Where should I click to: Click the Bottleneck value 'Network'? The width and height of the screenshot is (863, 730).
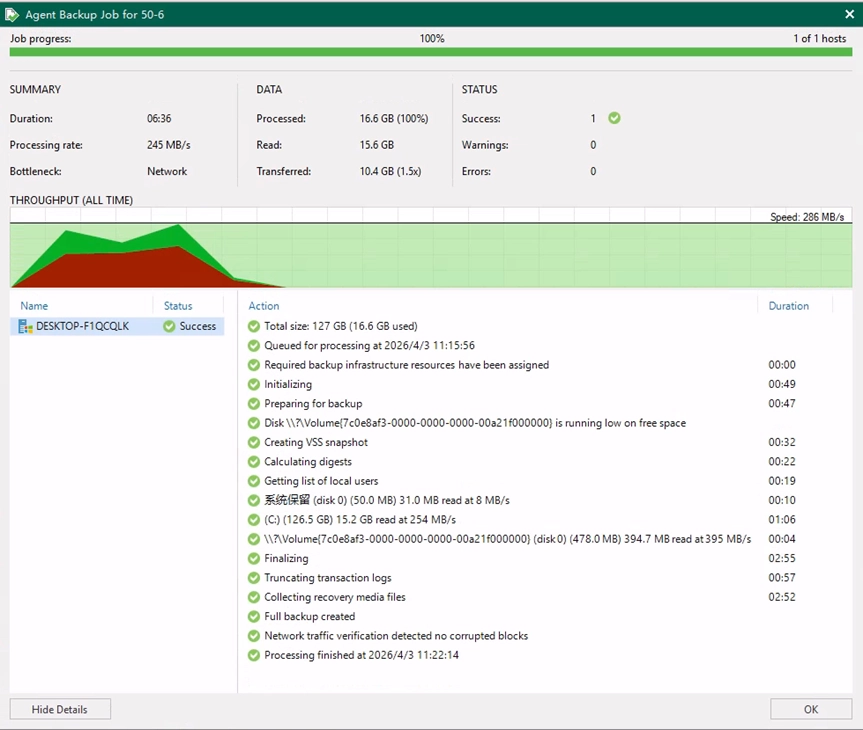(x=167, y=171)
